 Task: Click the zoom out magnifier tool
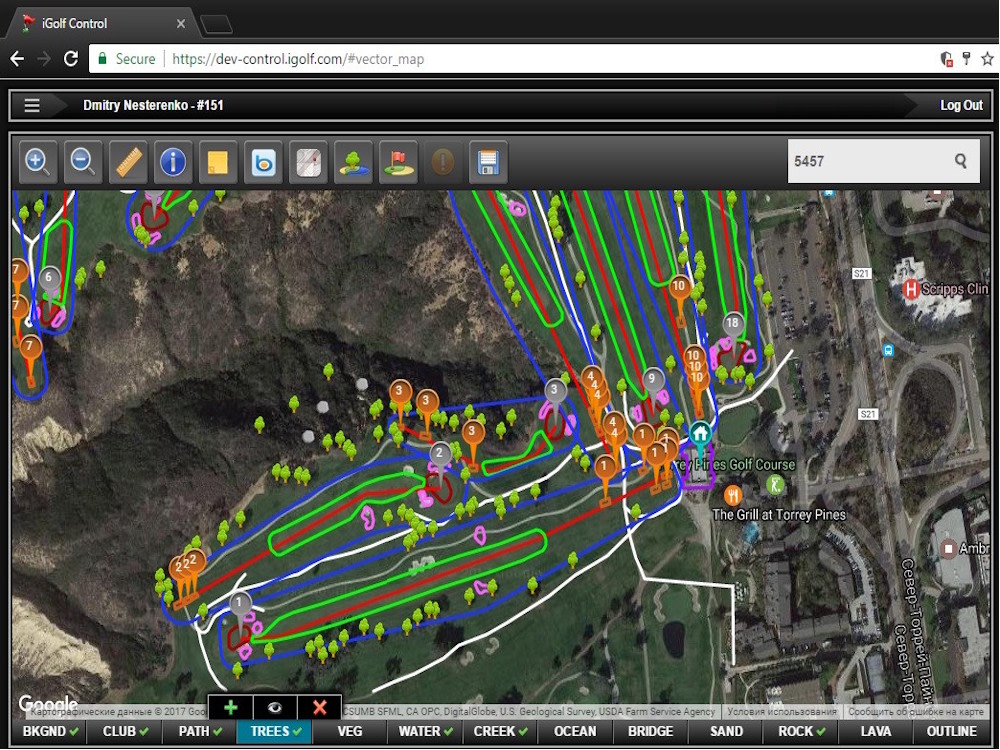(83, 162)
